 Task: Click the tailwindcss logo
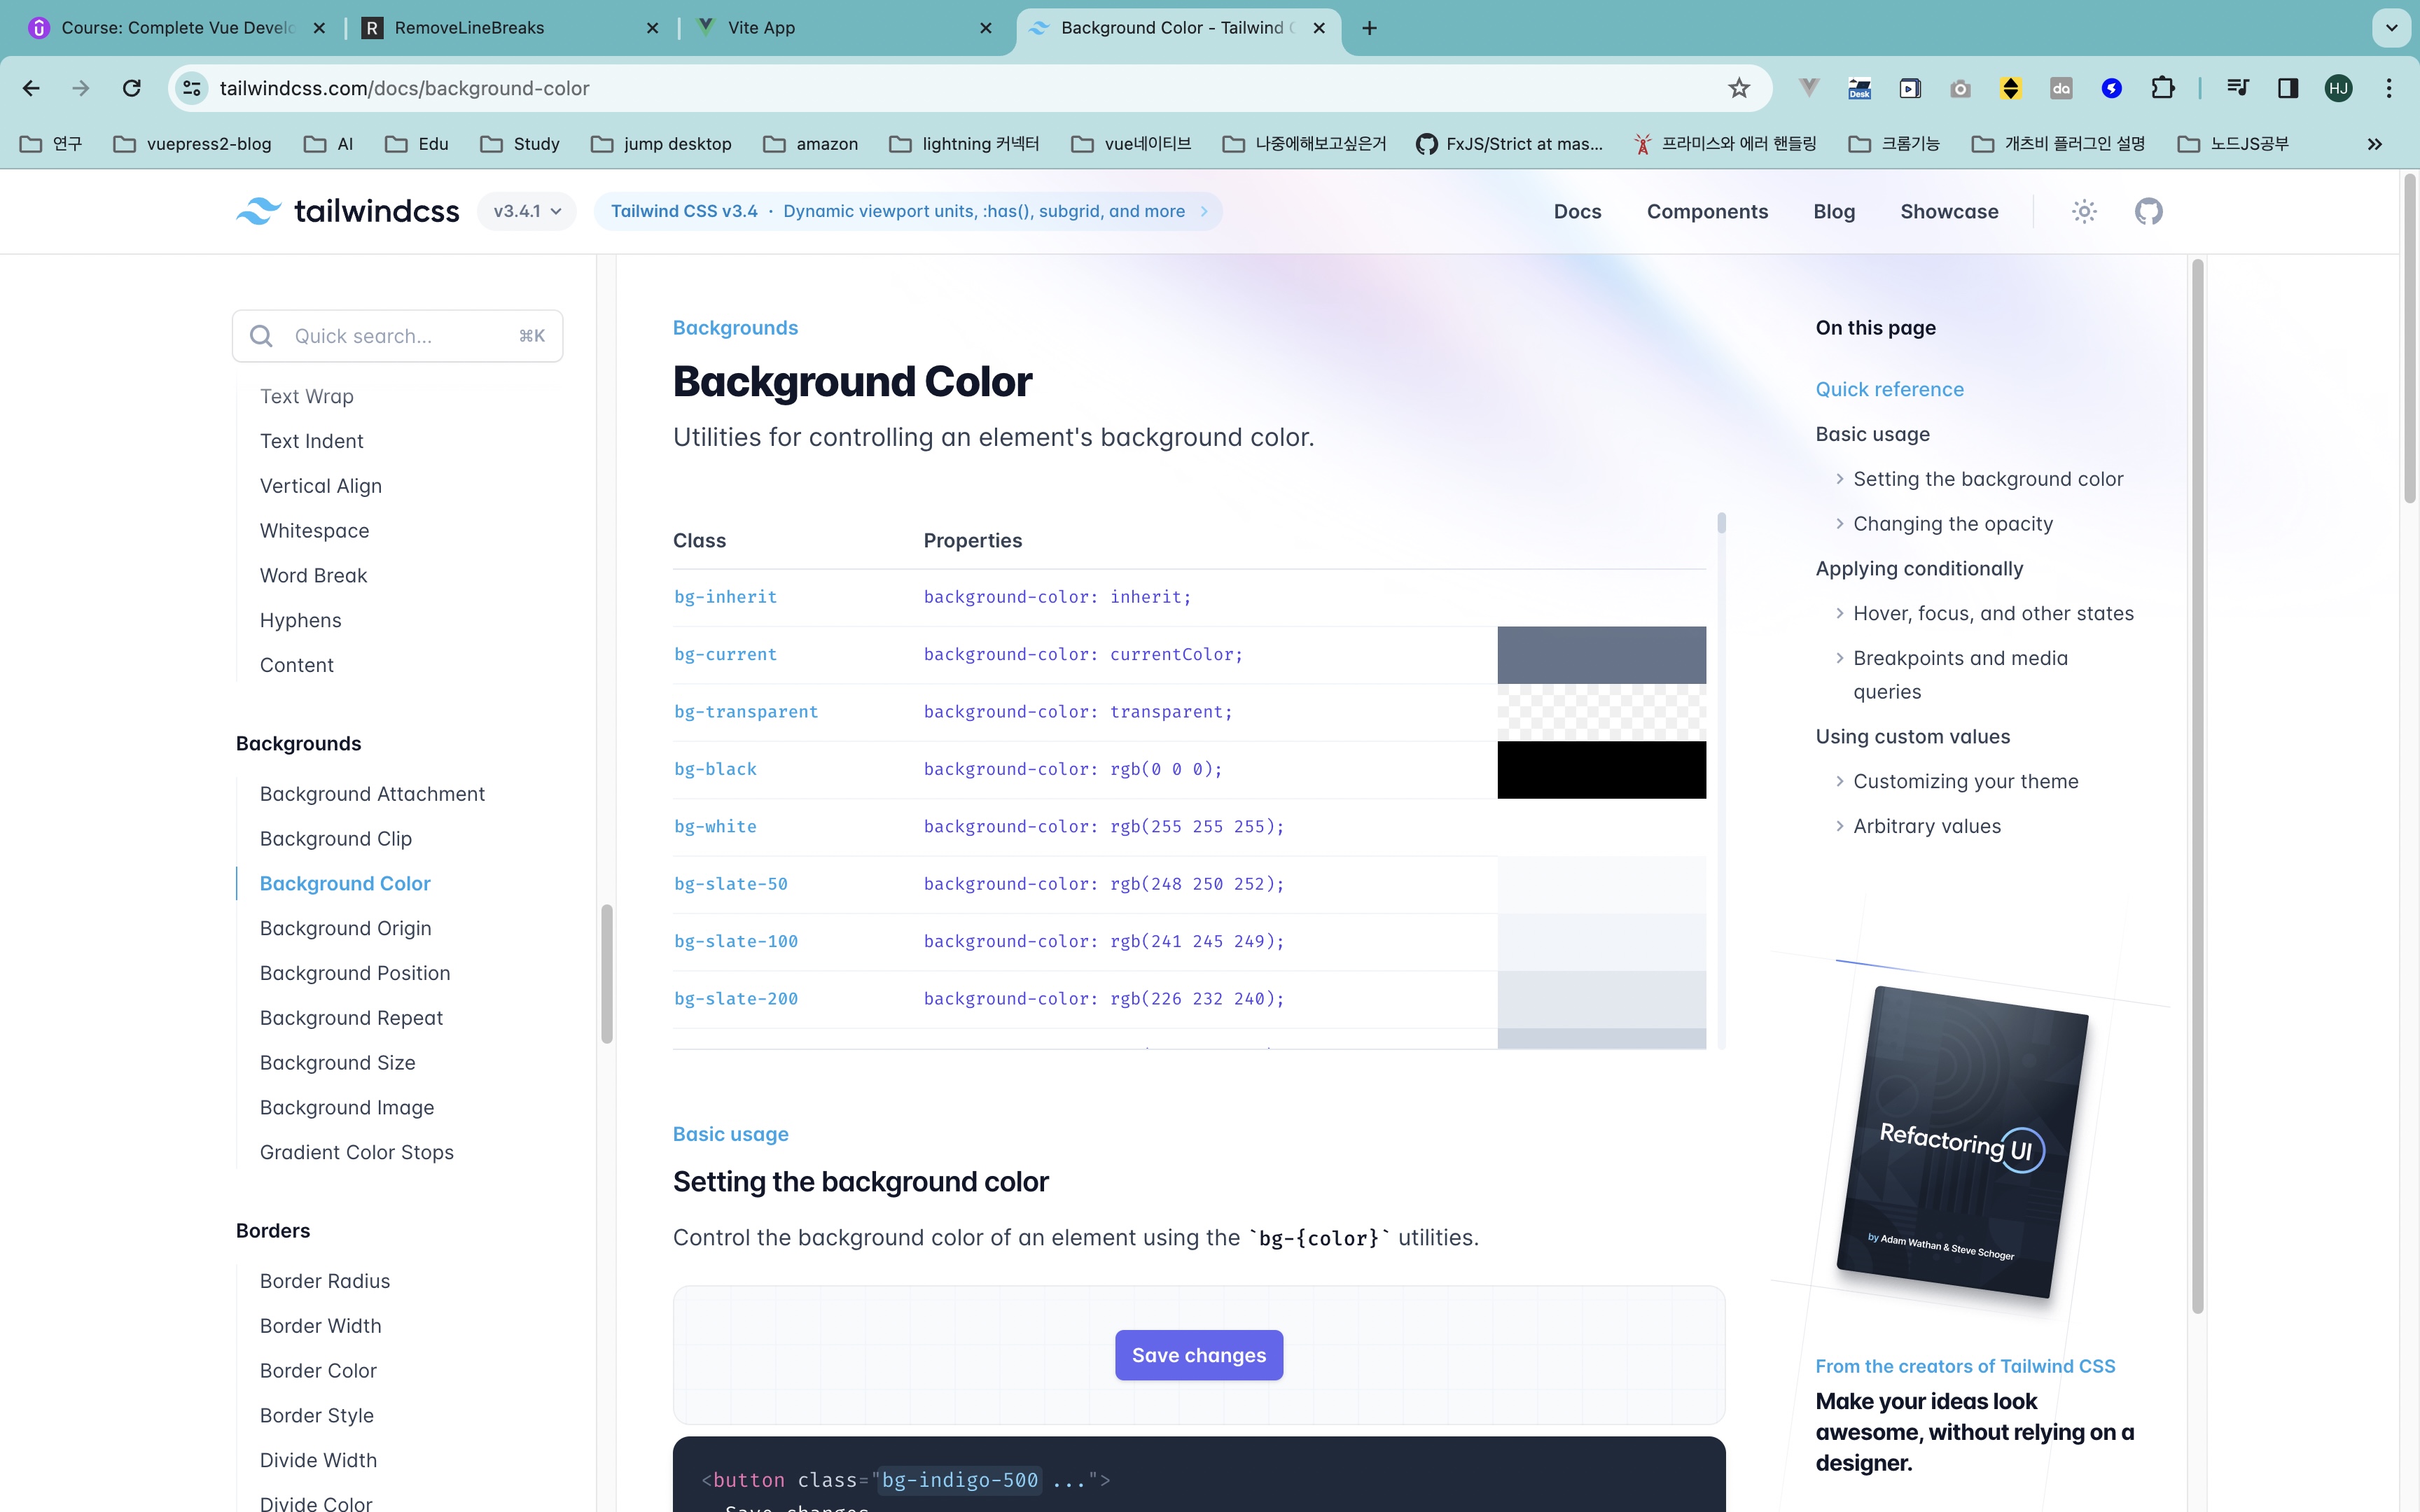pyautogui.click(x=347, y=211)
